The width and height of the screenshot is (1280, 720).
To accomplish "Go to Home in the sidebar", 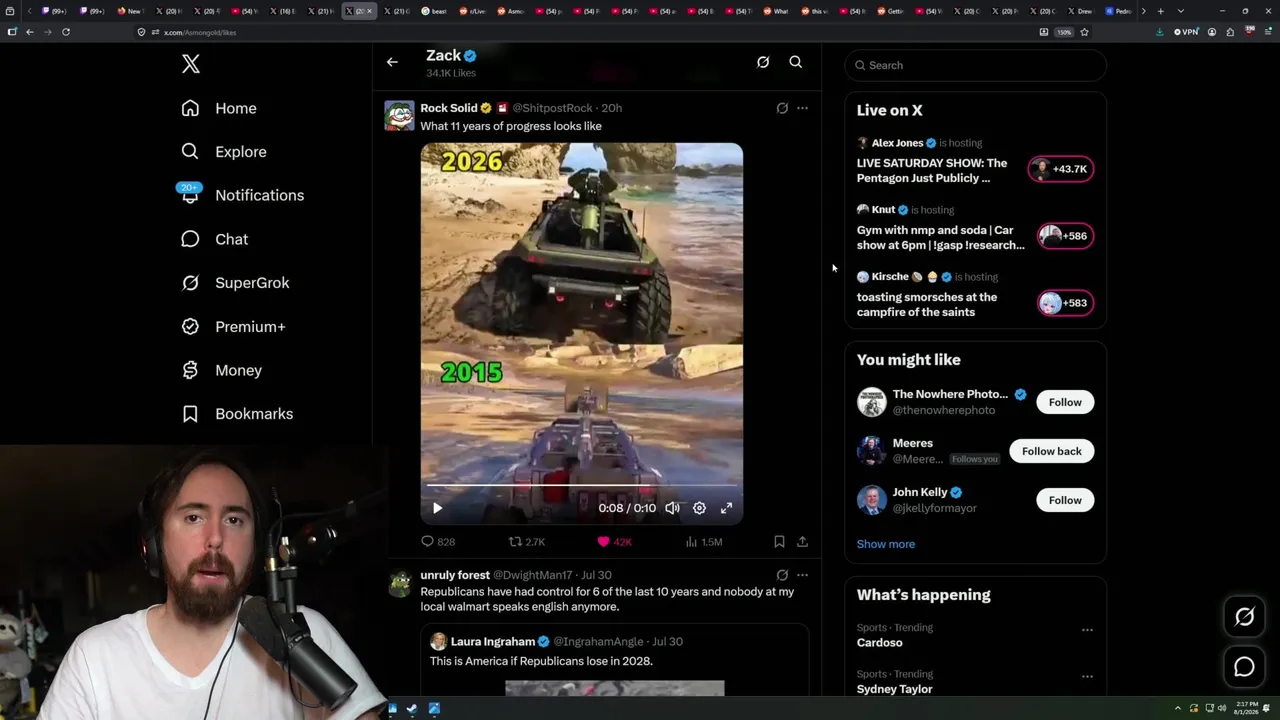I will 219,108.
